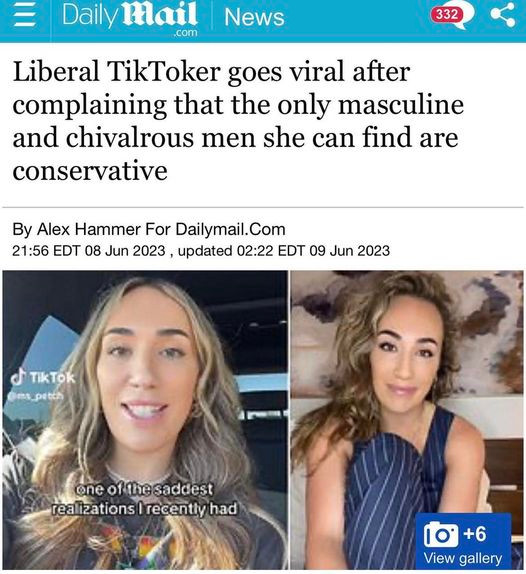Tap the .com text under the logo

(x=185, y=33)
